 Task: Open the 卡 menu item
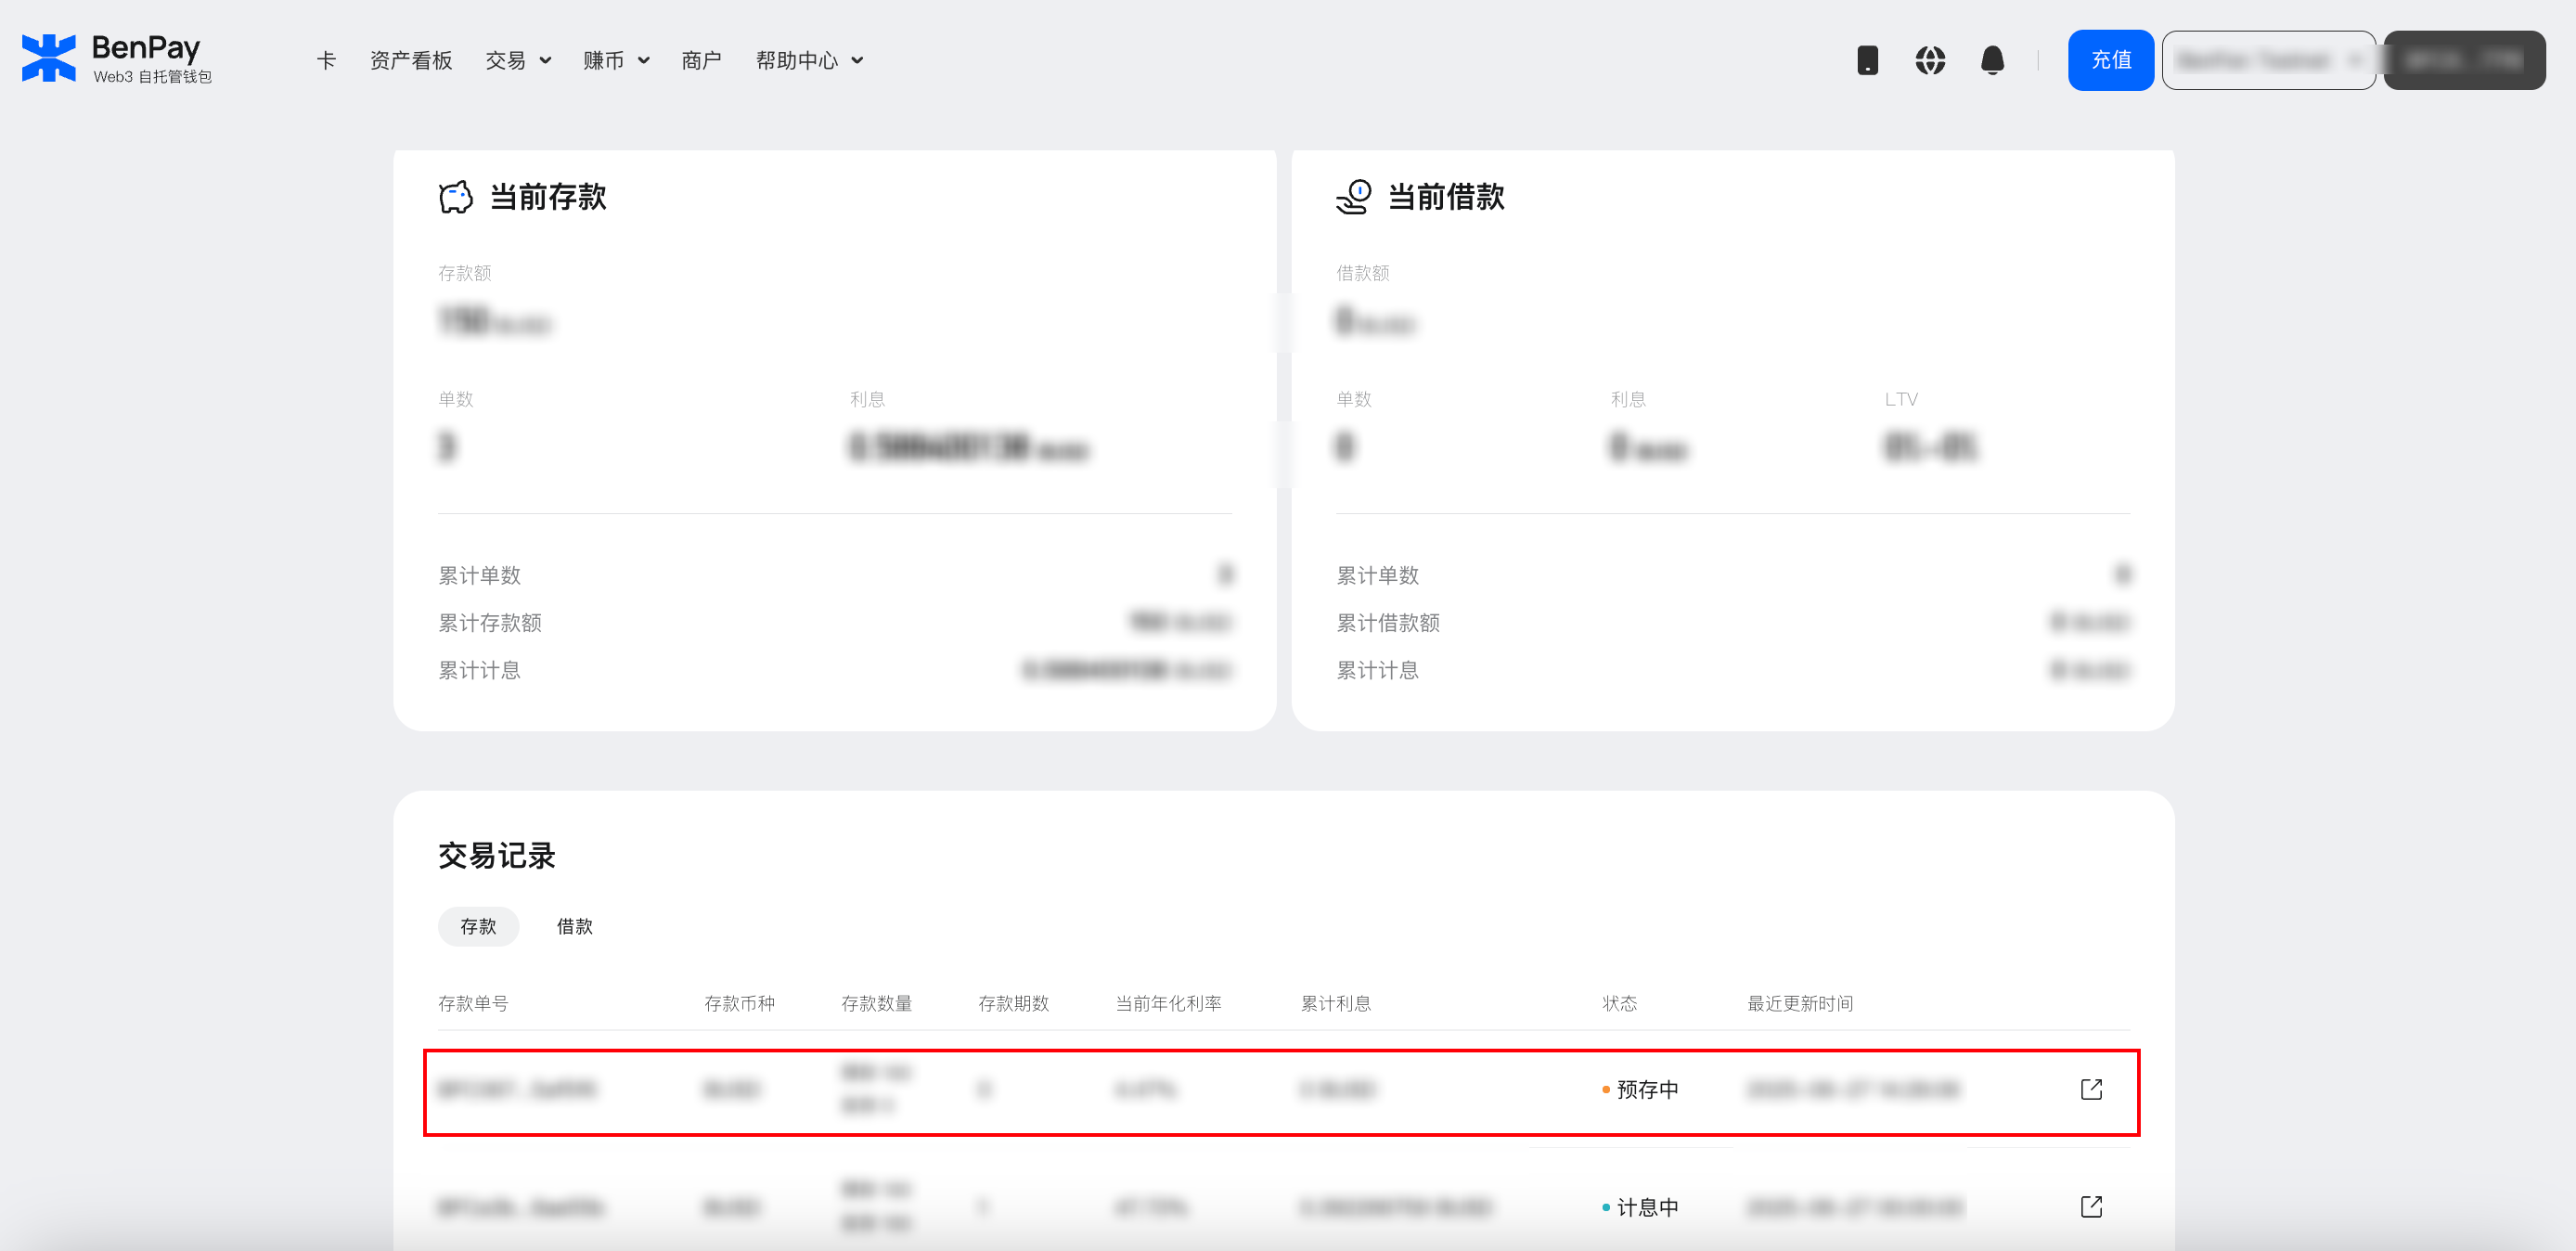[x=326, y=60]
